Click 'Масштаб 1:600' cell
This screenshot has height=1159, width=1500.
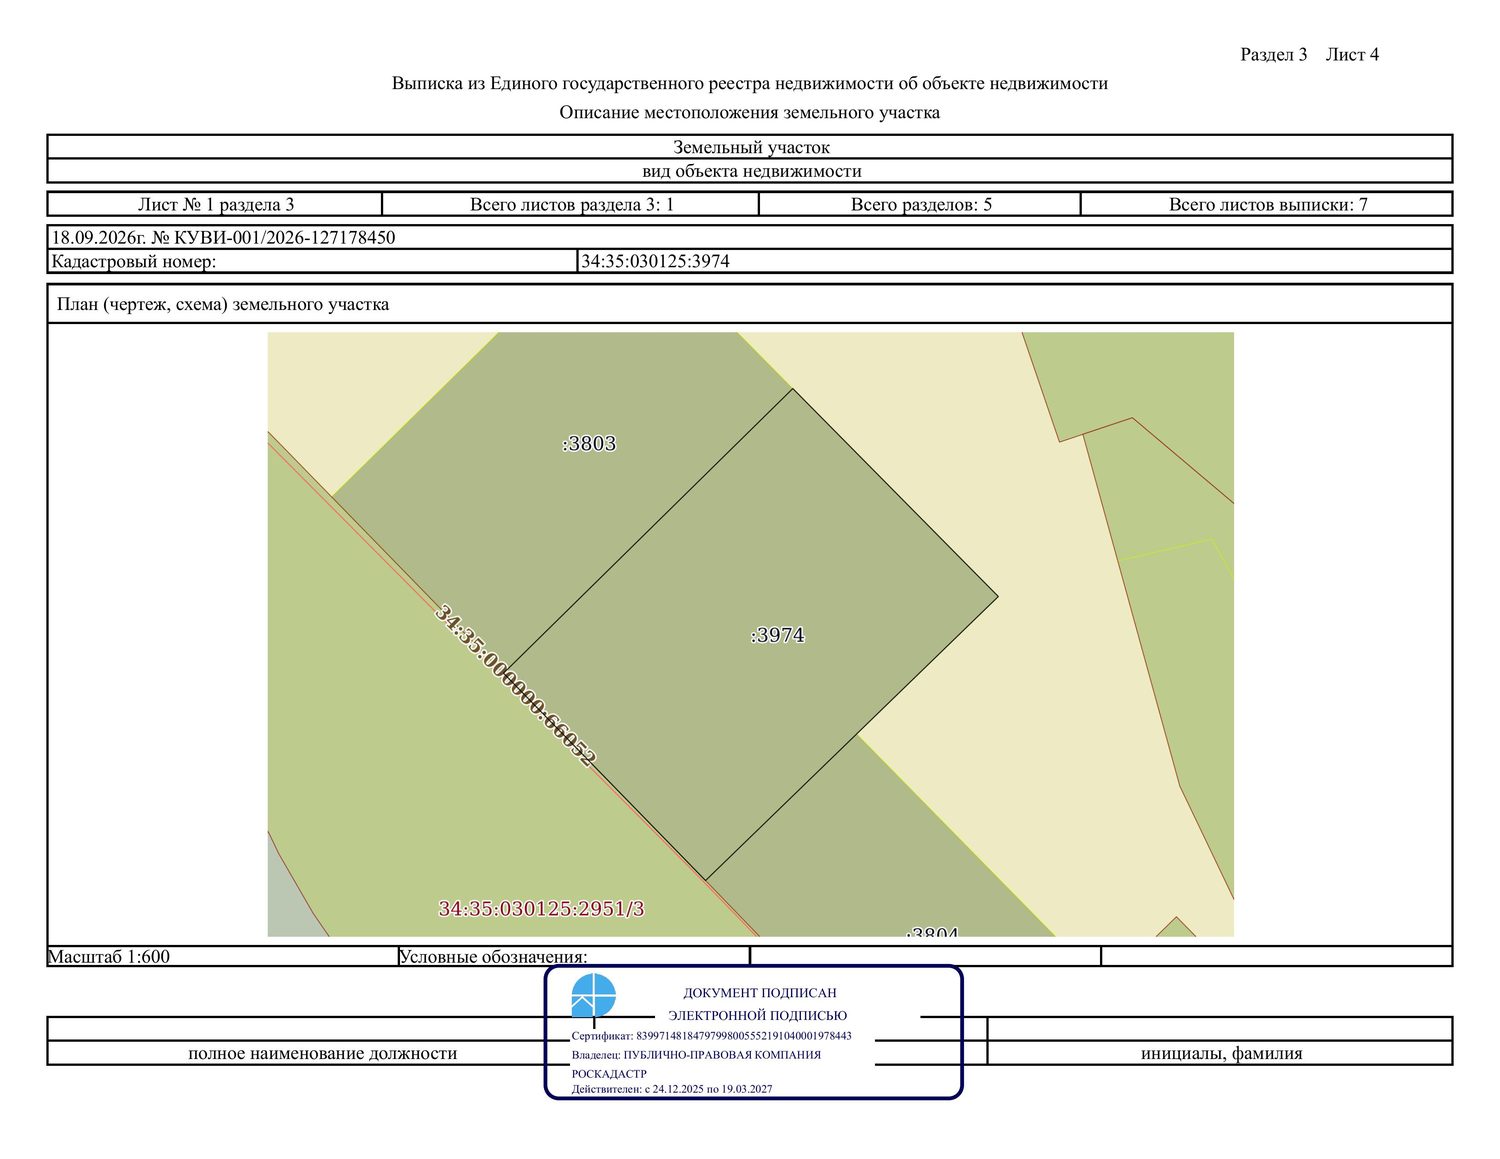[223, 956]
